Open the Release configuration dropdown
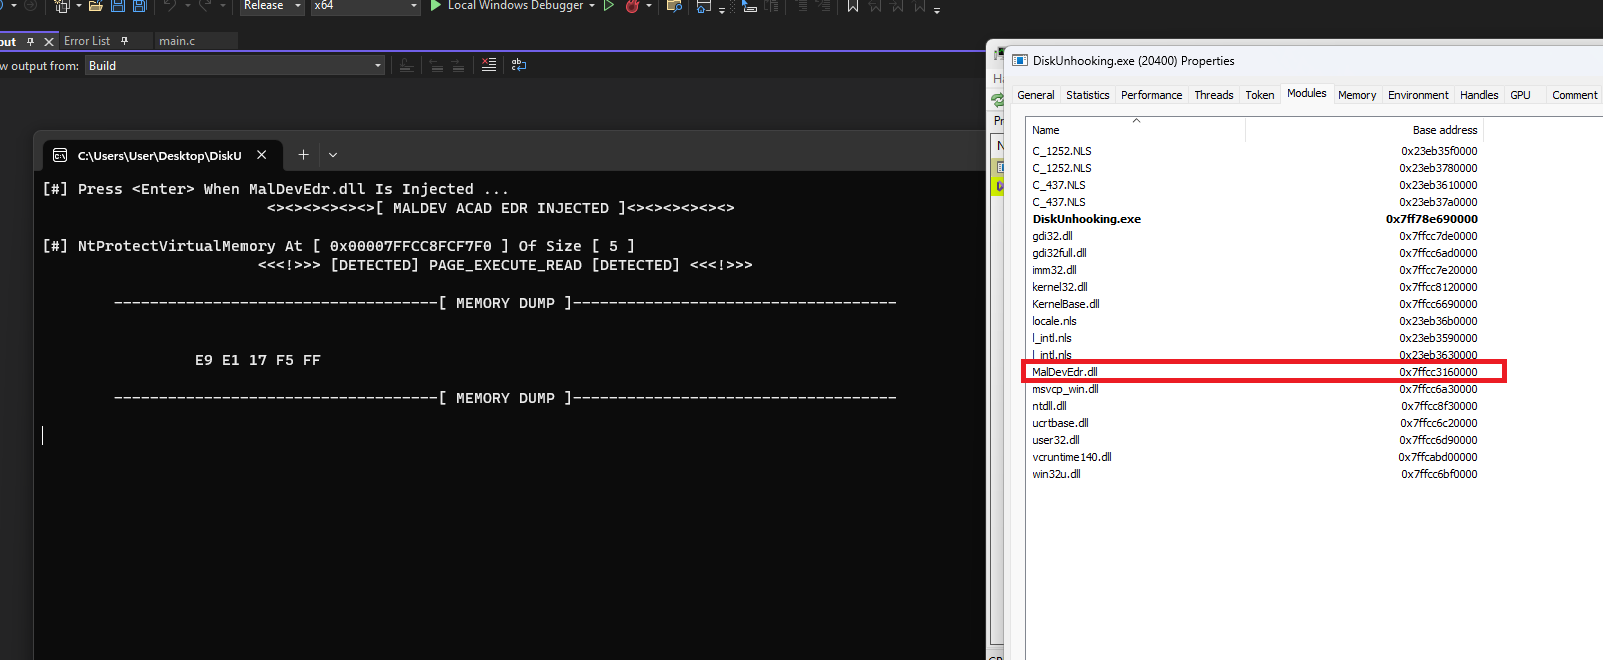Viewport: 1603px width, 660px height. pyautogui.click(x=272, y=6)
